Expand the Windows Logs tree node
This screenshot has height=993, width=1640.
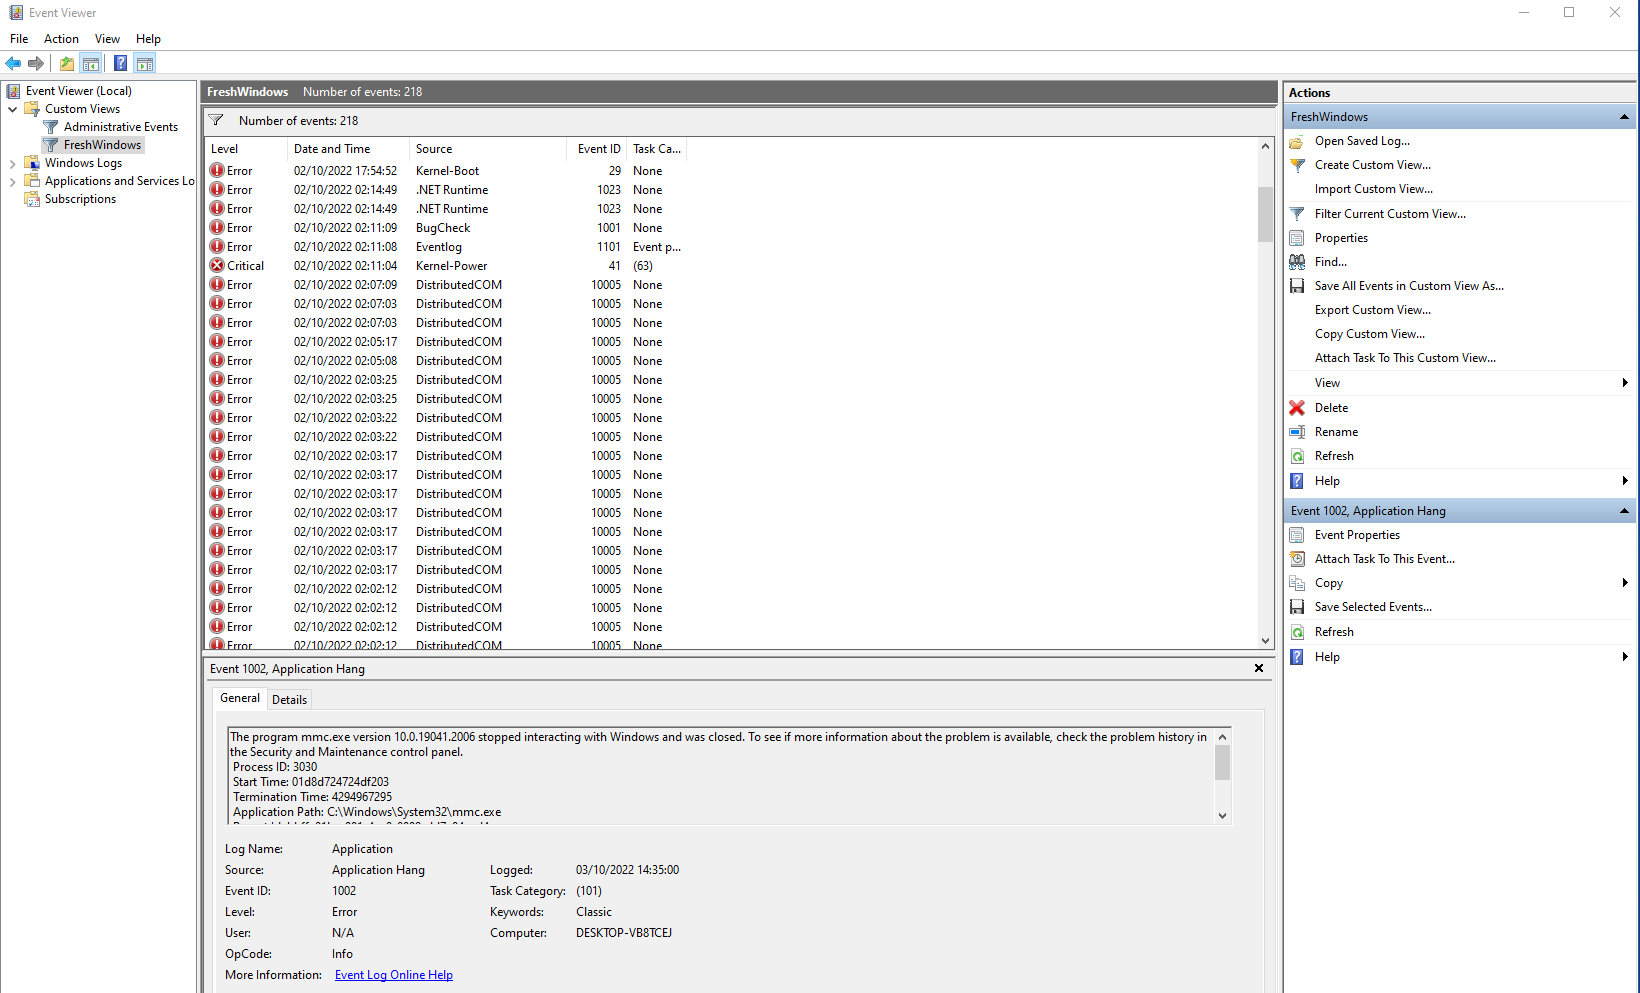[x=12, y=163]
